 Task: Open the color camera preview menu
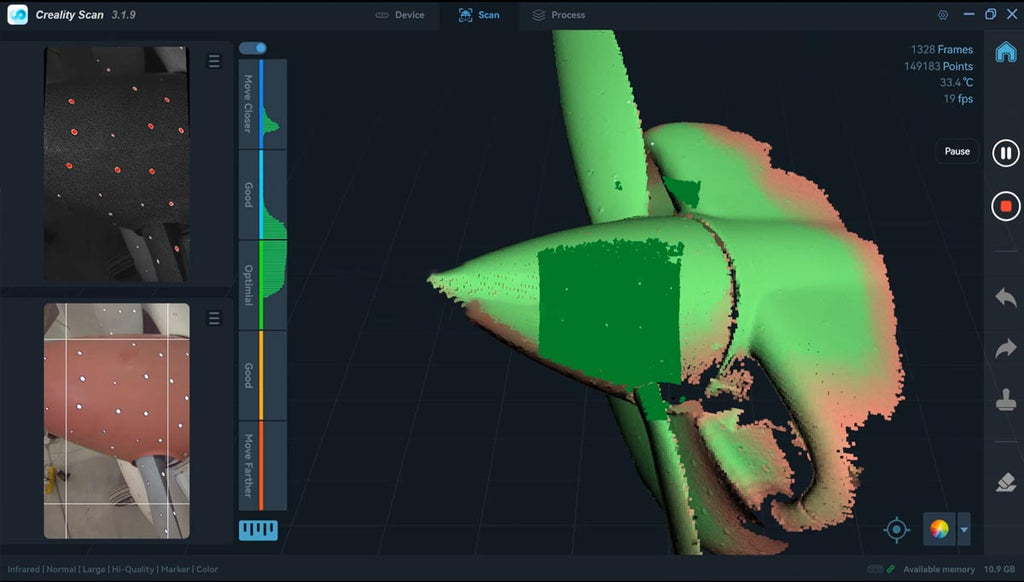[x=214, y=318]
